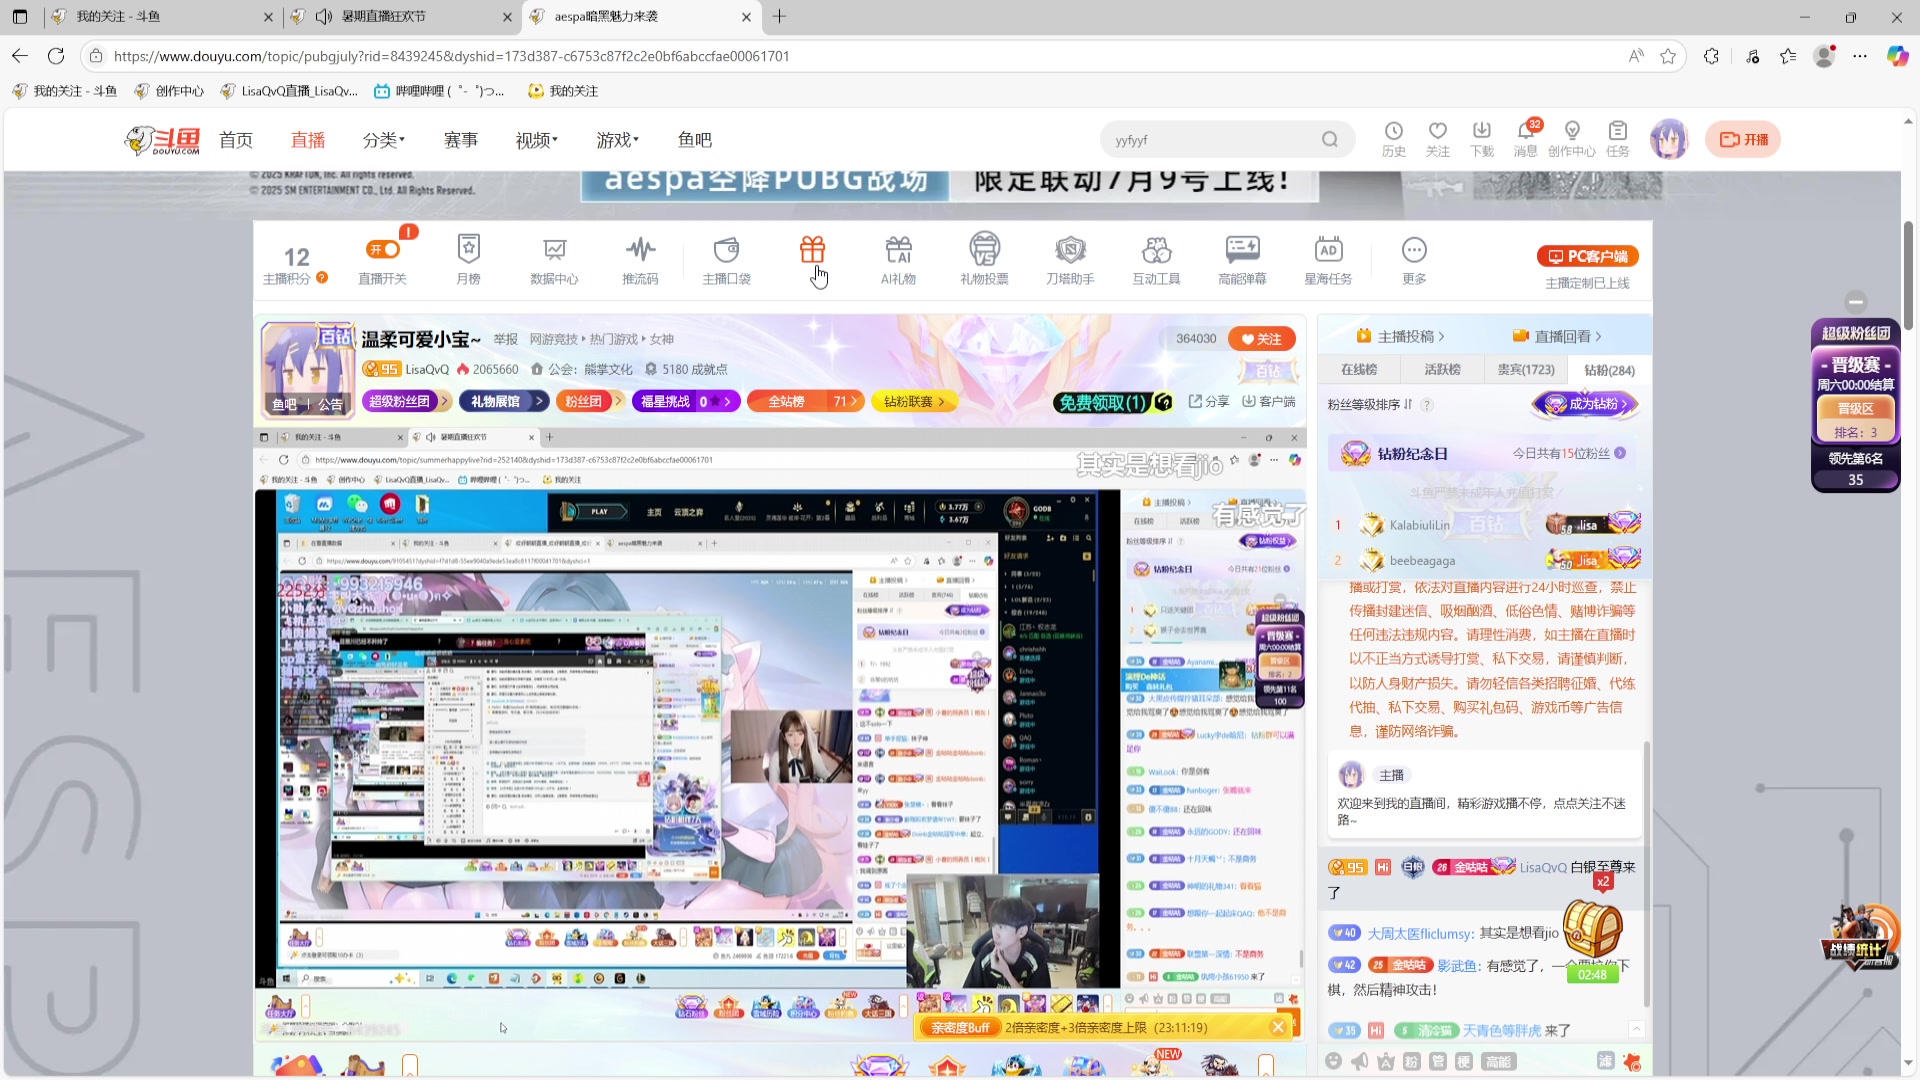Image resolution: width=1920 pixels, height=1080 pixels.
Task: Expand the 礼物展馆 gift gallery pill
Action: [x=504, y=401]
